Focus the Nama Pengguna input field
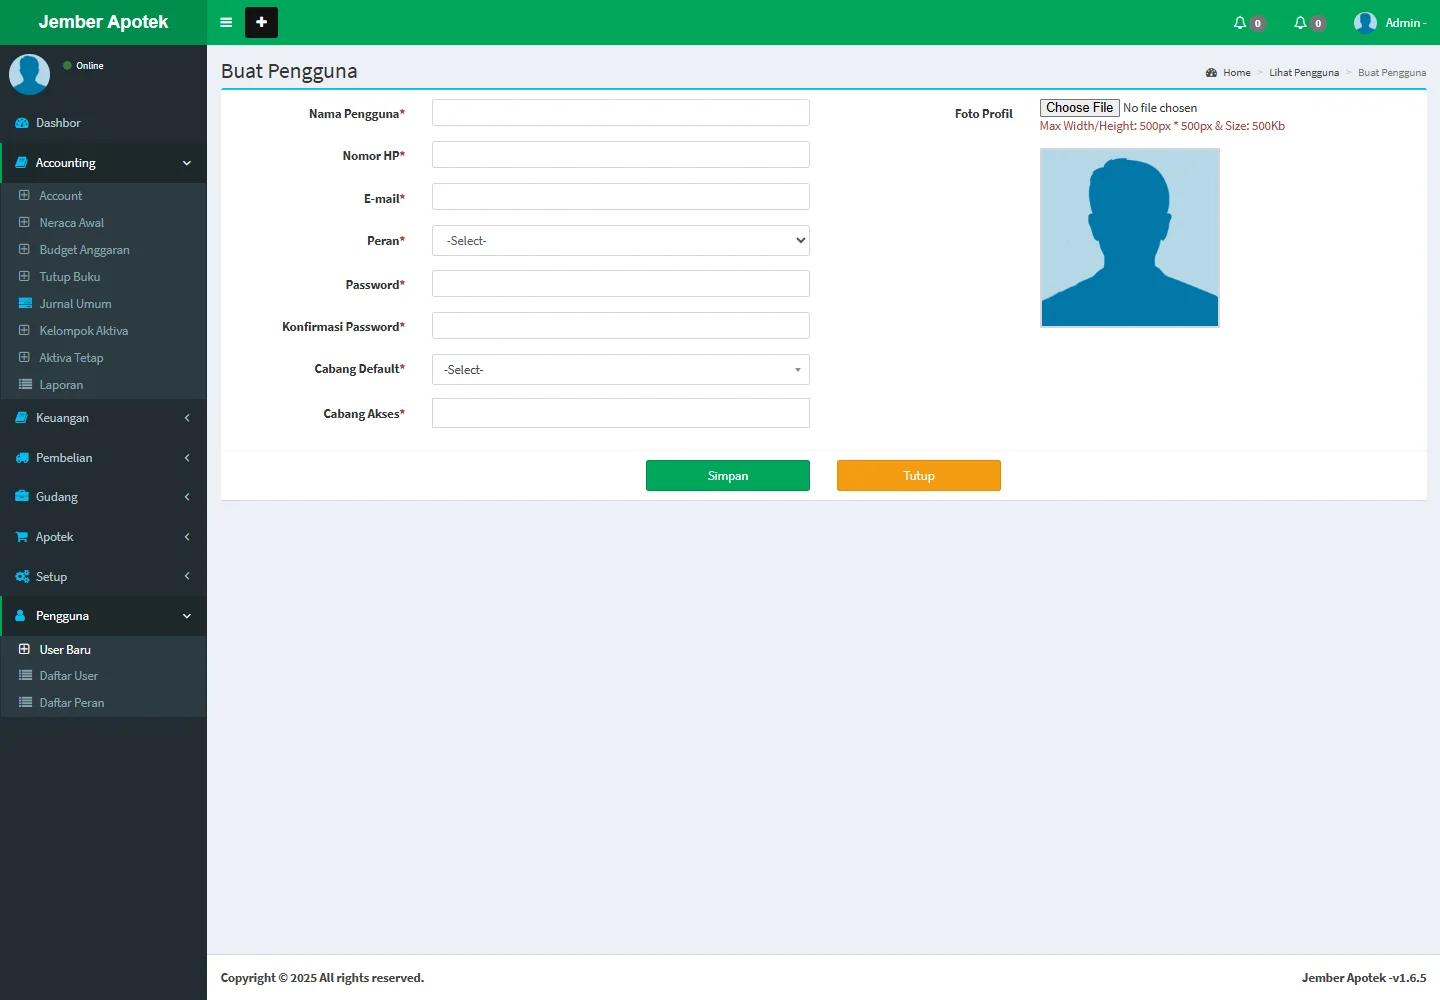This screenshot has height=1000, width=1440. (620, 113)
